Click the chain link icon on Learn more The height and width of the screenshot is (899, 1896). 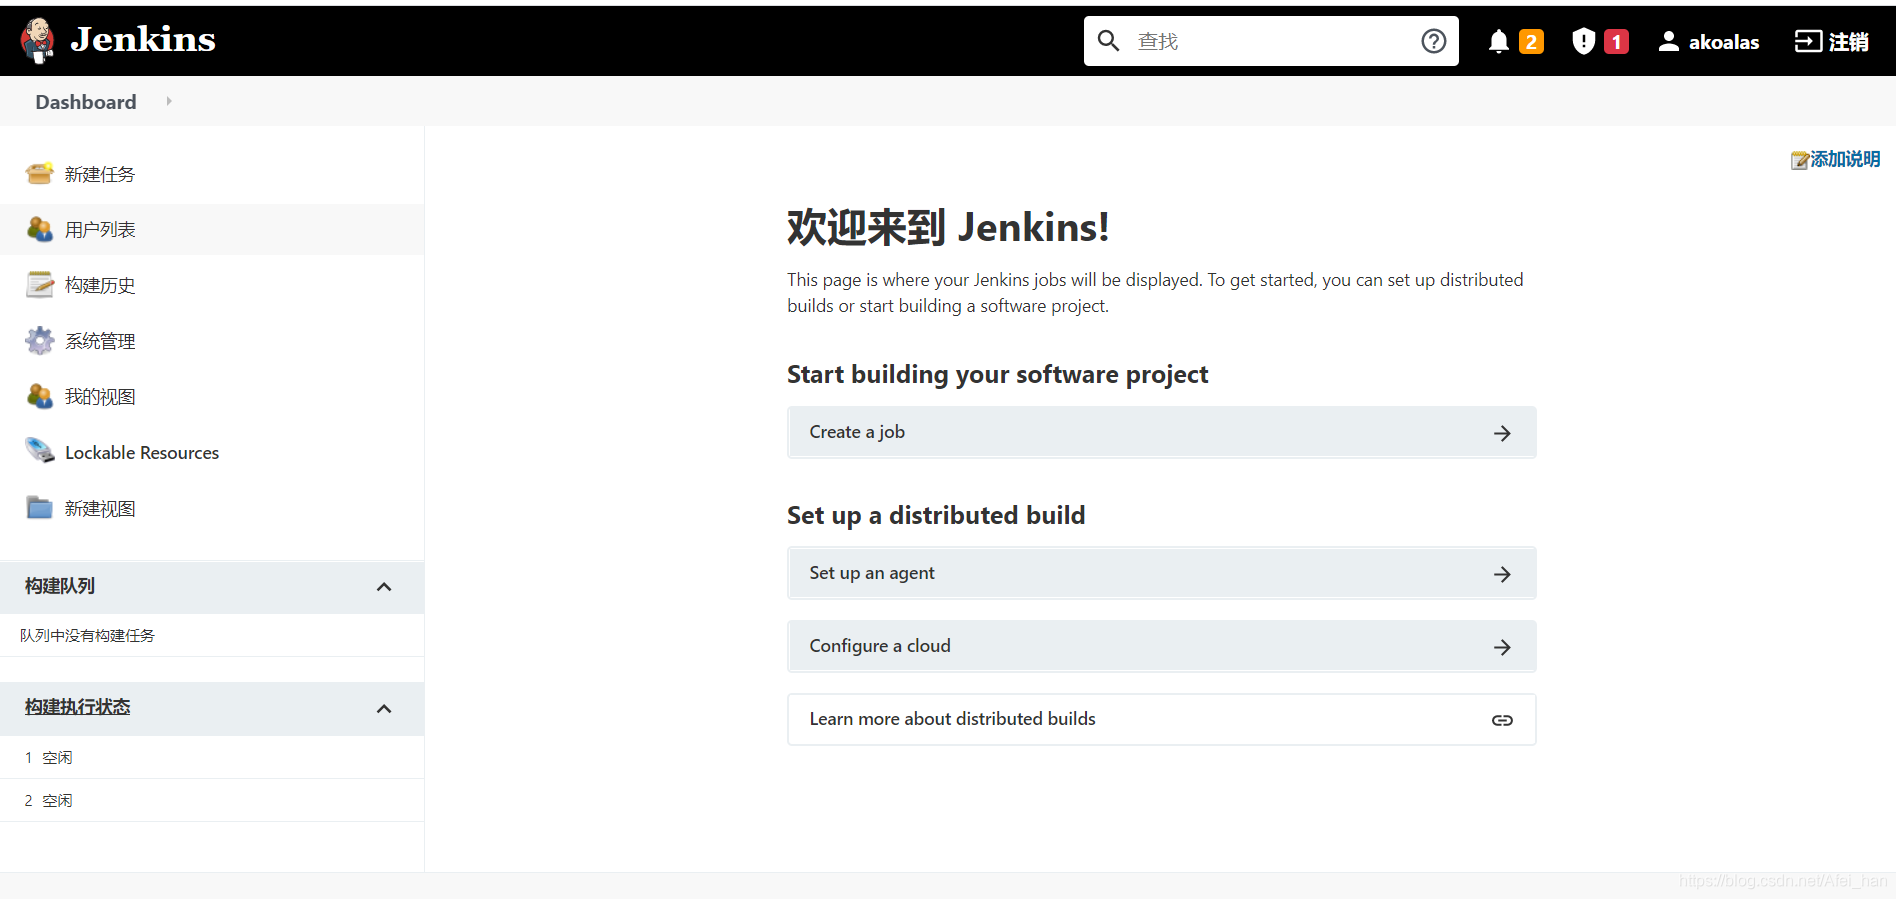click(x=1502, y=720)
